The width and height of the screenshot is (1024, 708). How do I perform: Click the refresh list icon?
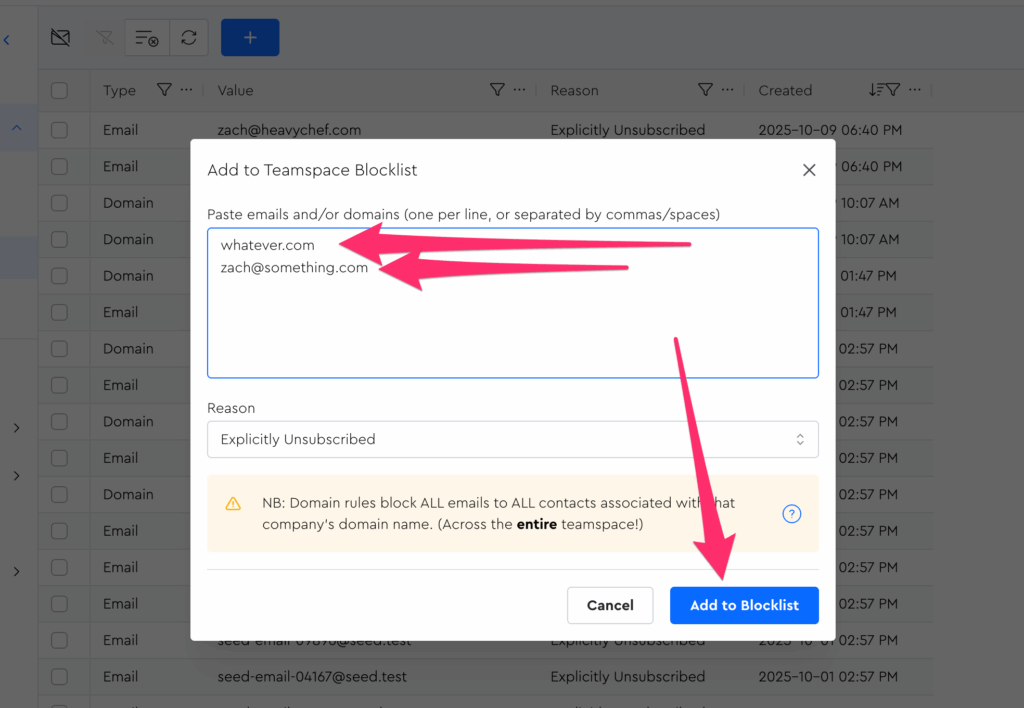(x=189, y=38)
